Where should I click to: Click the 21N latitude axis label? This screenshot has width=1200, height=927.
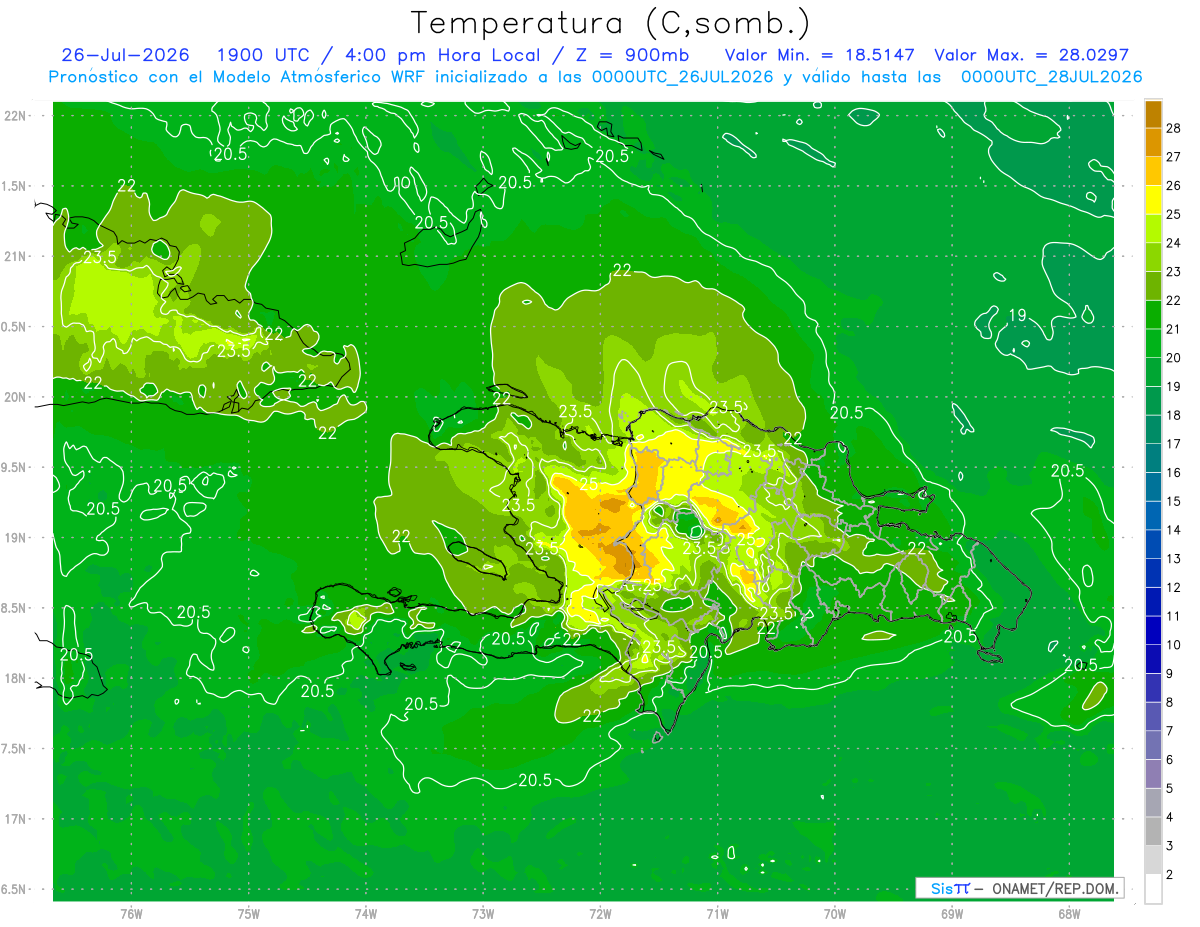(x=14, y=256)
